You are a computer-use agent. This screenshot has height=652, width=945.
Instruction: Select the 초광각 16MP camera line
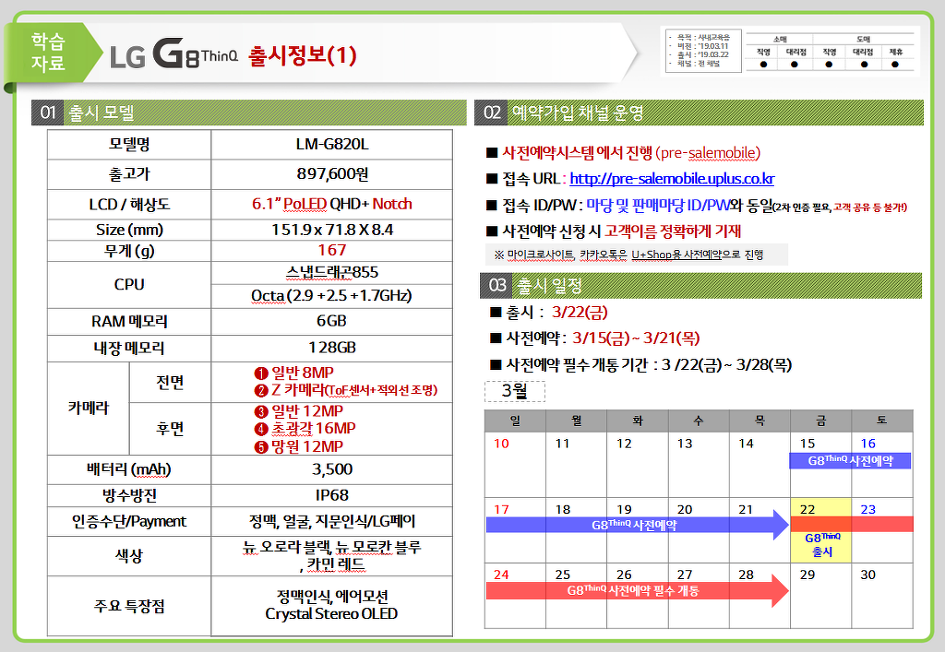click(x=304, y=428)
